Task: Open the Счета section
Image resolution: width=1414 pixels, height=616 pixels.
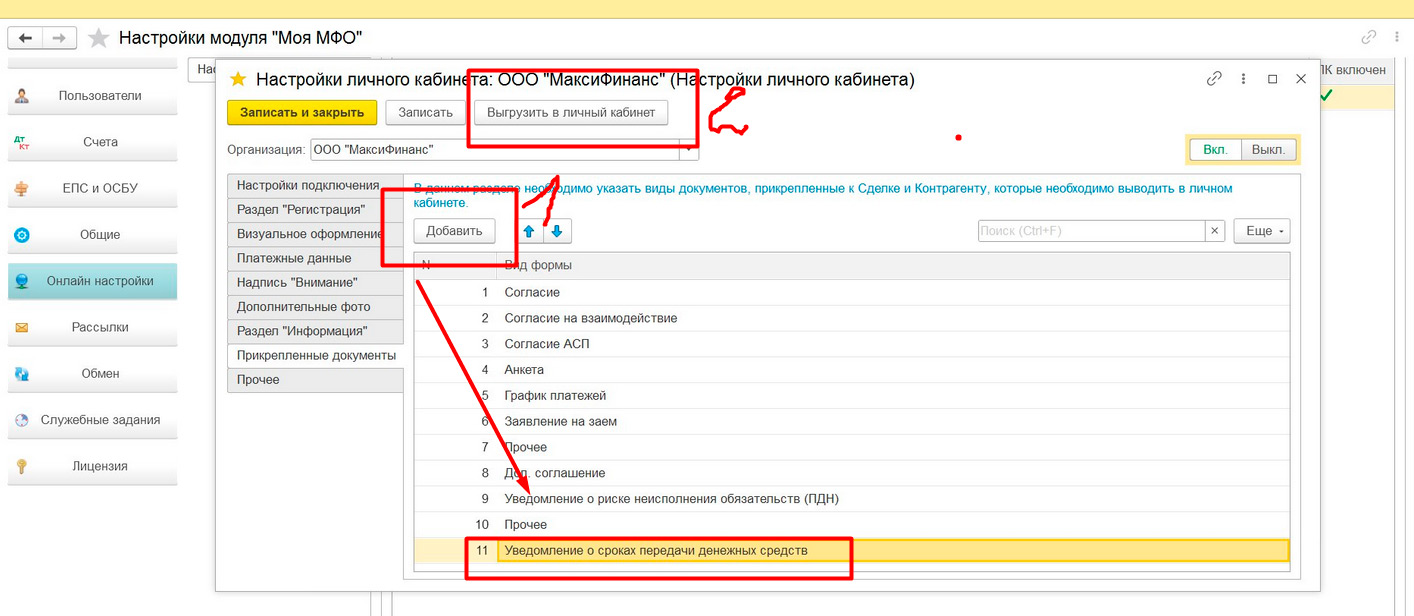Action: [x=93, y=142]
